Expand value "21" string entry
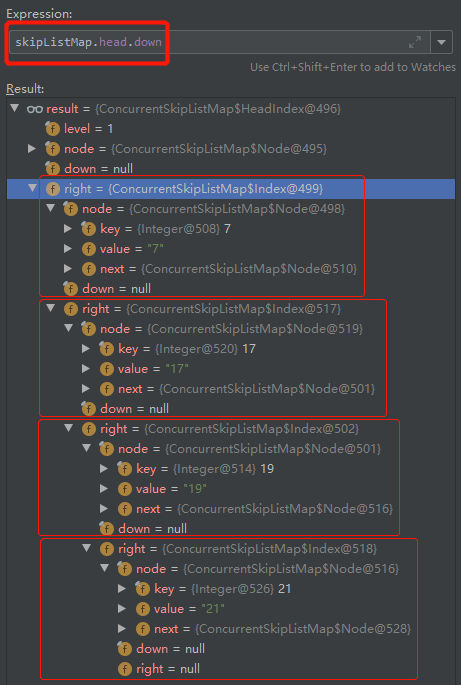 pyautogui.click(x=122, y=609)
